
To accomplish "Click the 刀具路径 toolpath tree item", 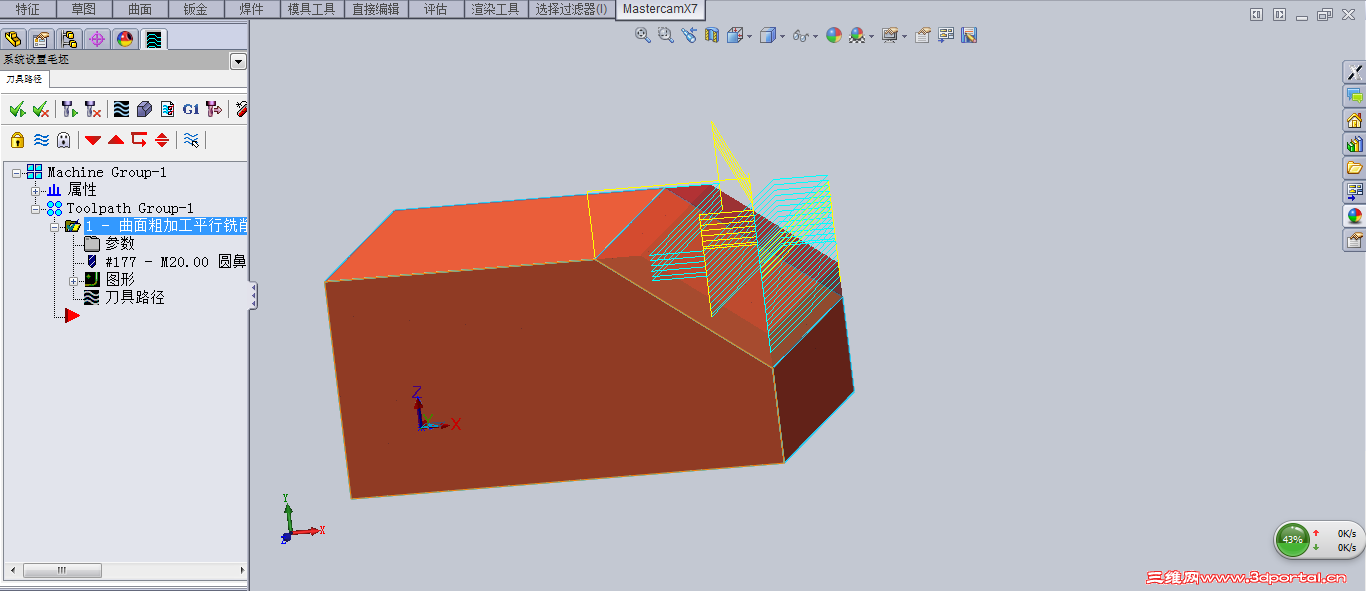I will click(135, 298).
